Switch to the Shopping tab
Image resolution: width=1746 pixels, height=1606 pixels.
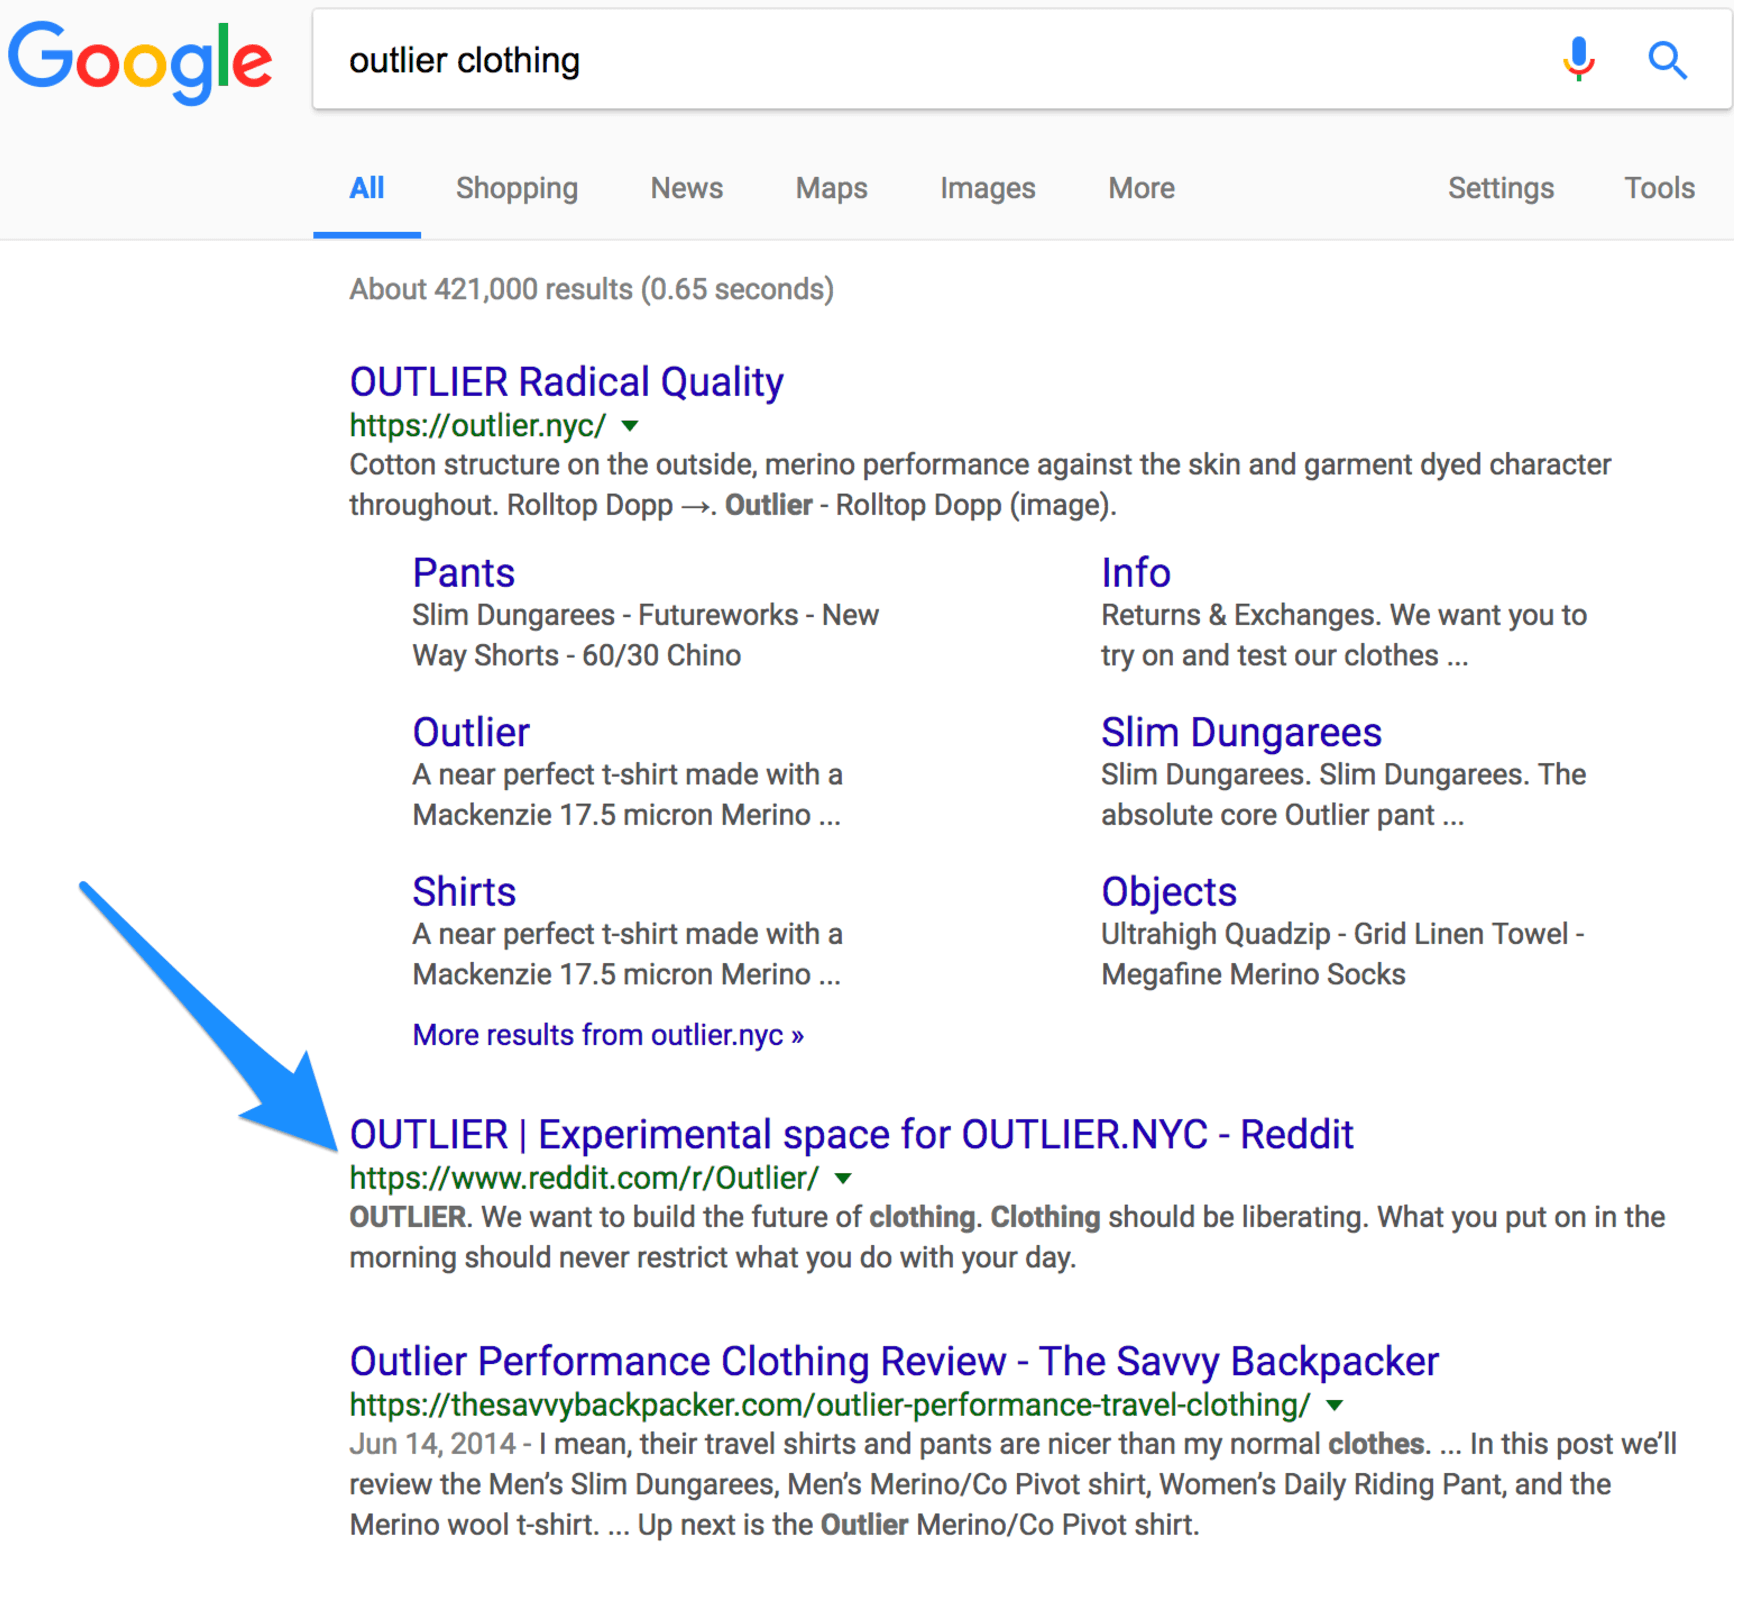coord(517,188)
